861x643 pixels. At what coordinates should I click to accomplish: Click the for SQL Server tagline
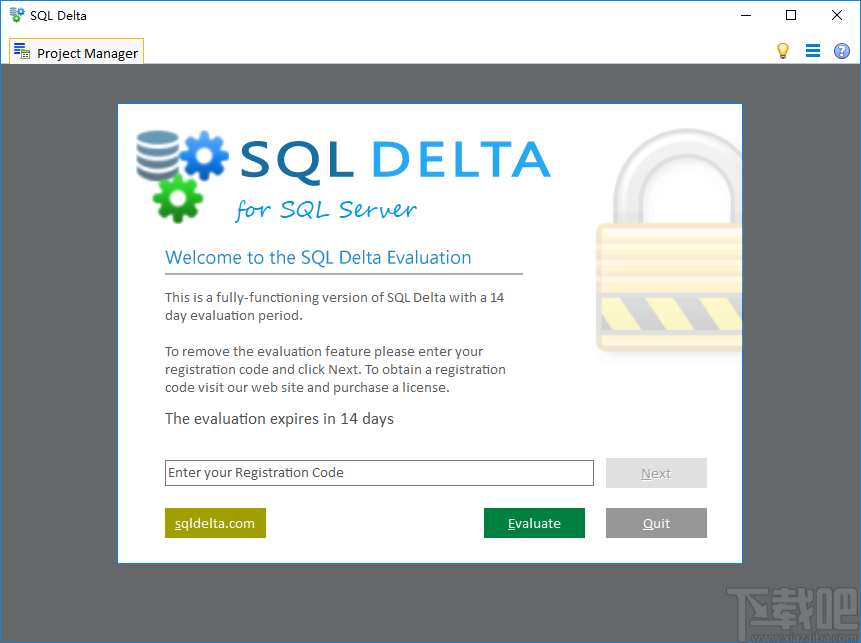(325, 209)
